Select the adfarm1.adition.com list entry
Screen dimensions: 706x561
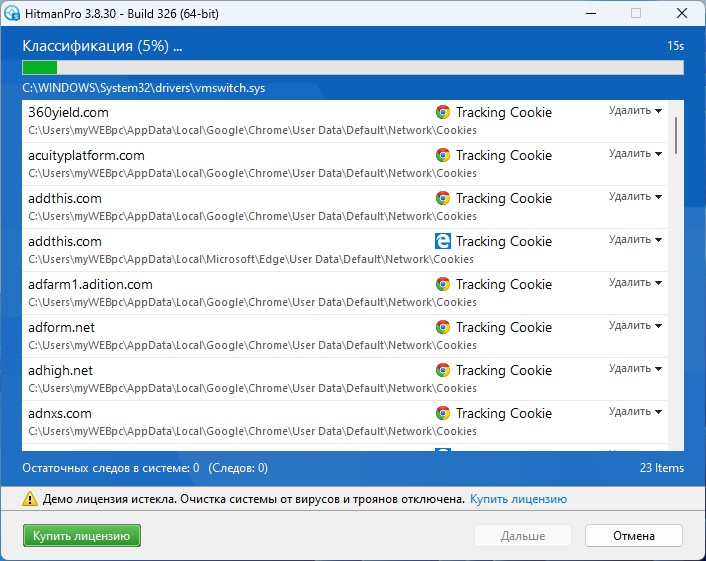tap(344, 293)
